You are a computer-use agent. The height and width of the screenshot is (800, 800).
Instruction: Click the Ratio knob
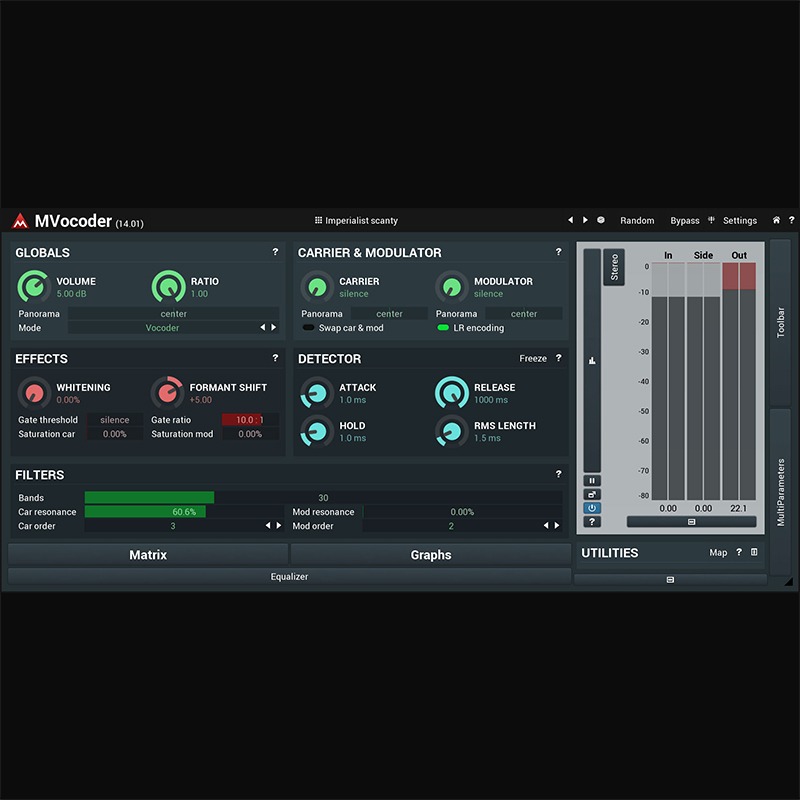pos(168,287)
